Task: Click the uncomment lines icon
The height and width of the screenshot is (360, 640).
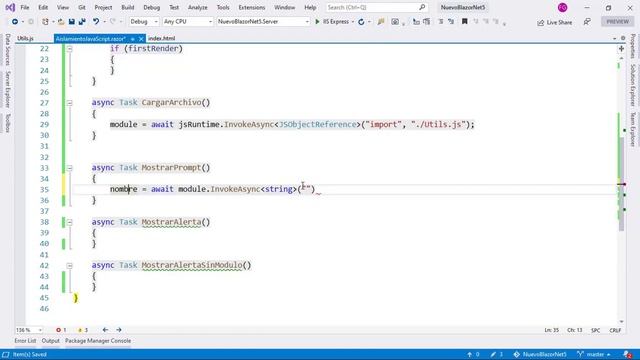Action: 451,22
